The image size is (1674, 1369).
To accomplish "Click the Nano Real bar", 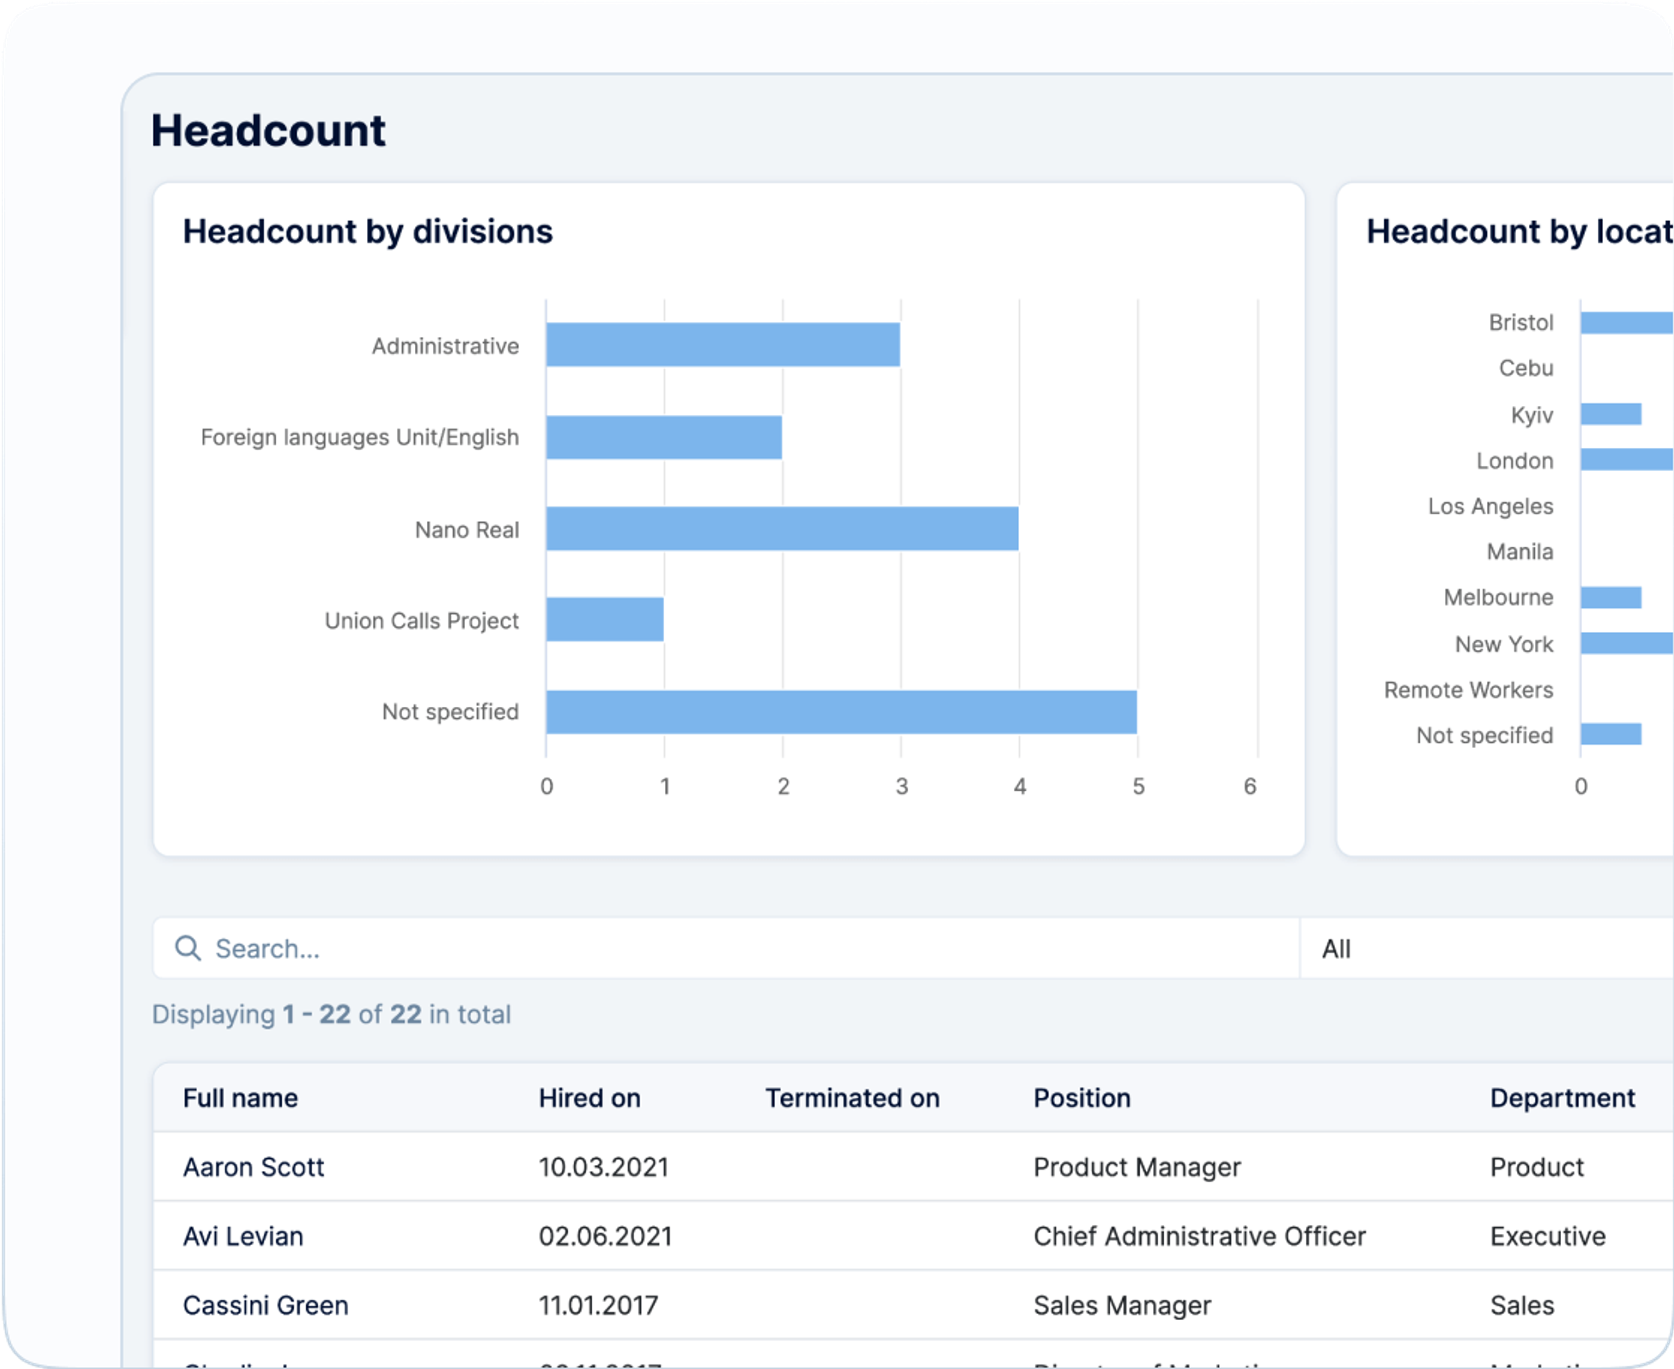I will (782, 529).
